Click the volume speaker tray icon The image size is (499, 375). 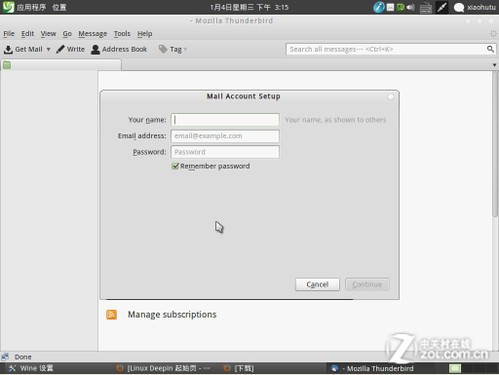(410, 7)
